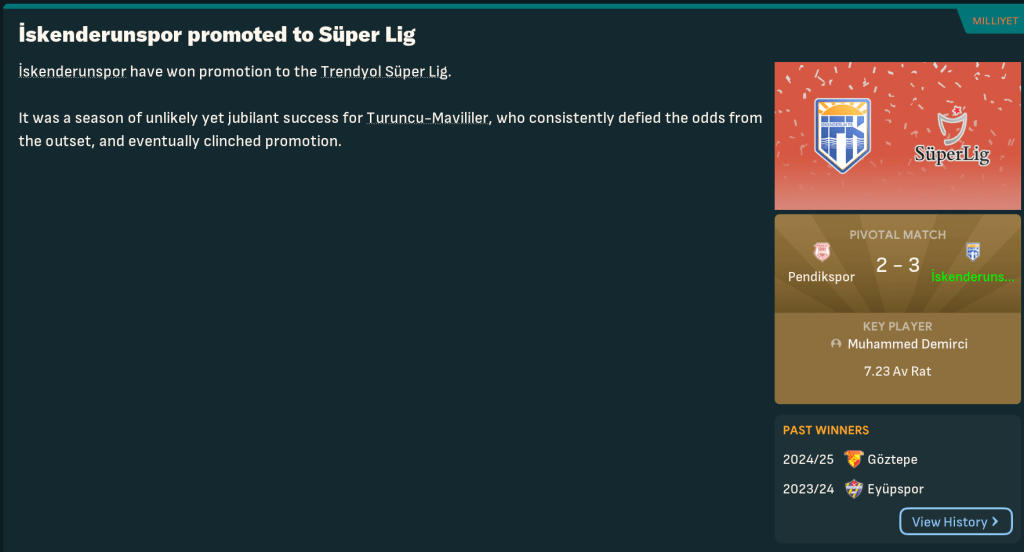Open Muhammed Demirci's player profile name
The width and height of the screenshot is (1024, 552).
(x=907, y=344)
